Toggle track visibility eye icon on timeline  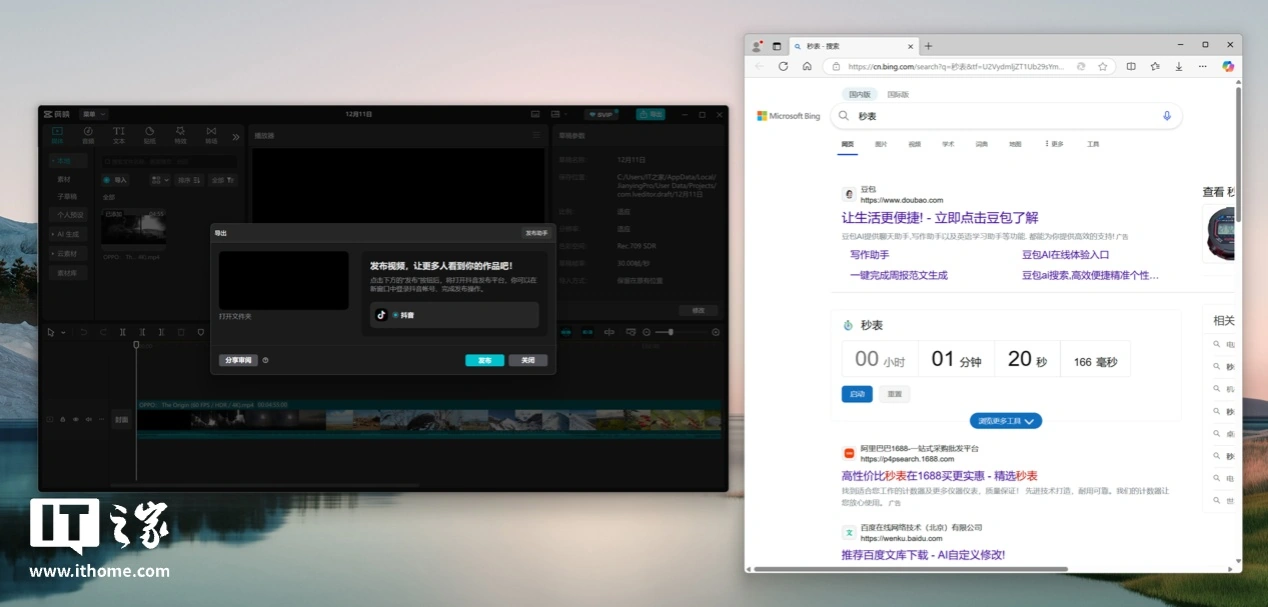[x=75, y=419]
